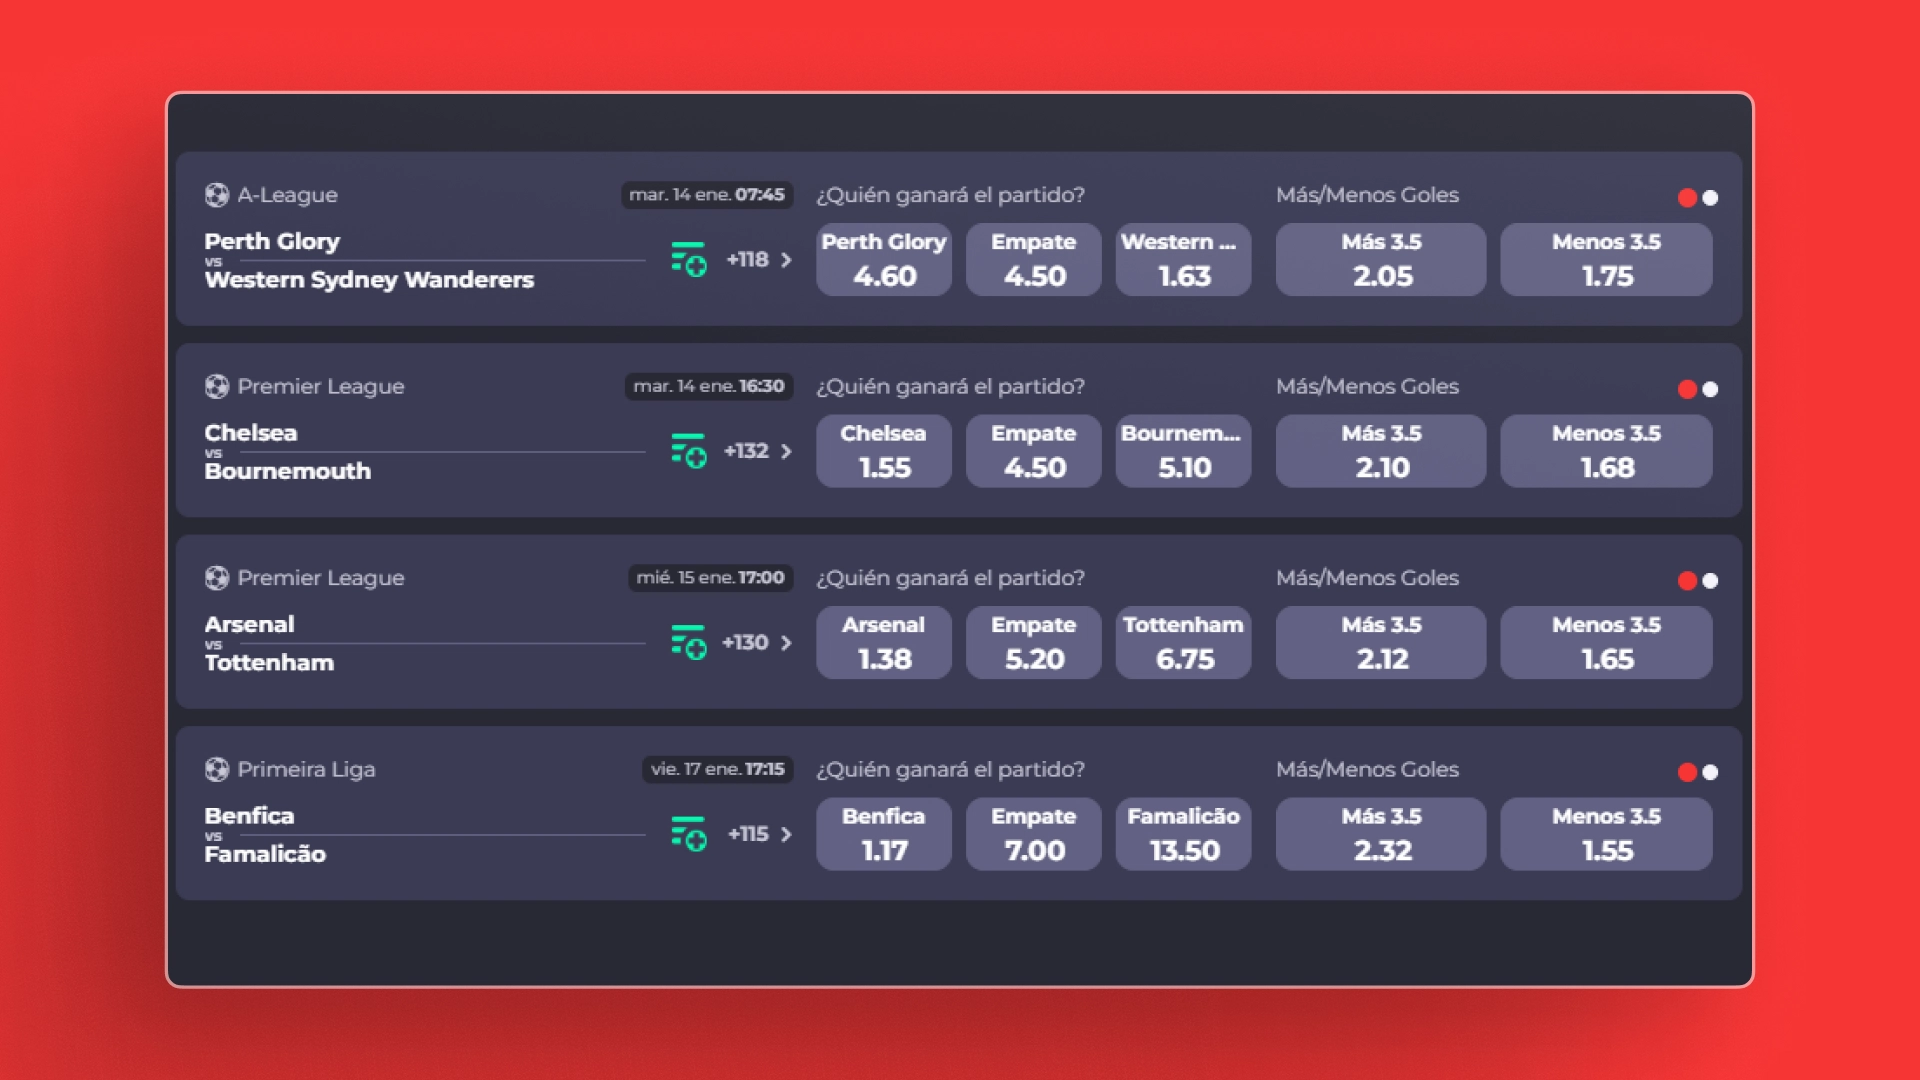Pick Menos 3.5 at 1.65

[1606, 642]
